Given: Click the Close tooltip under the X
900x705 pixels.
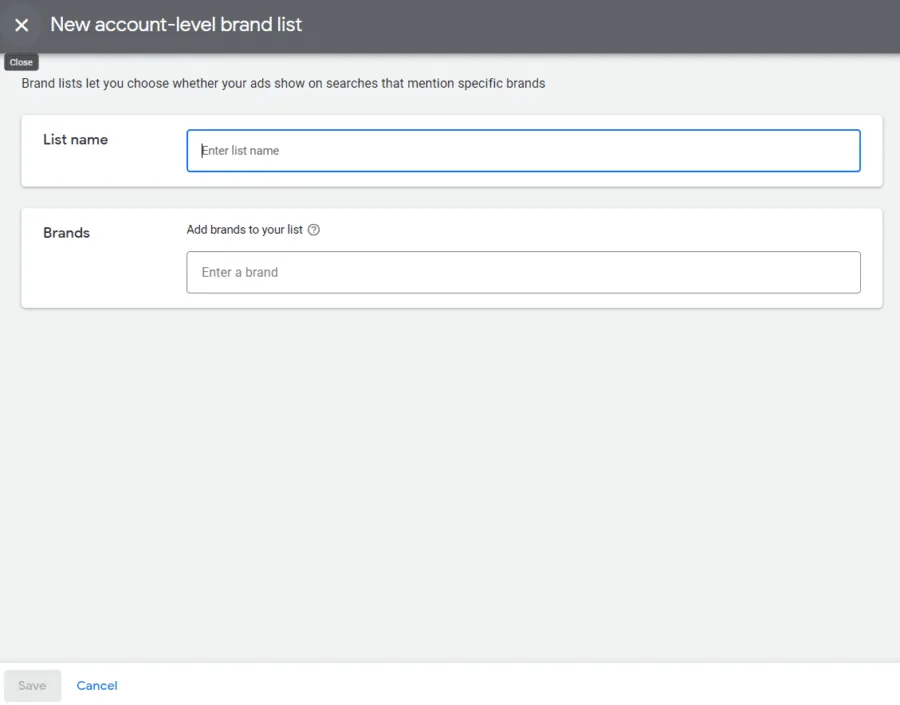Looking at the screenshot, I should [21, 62].
